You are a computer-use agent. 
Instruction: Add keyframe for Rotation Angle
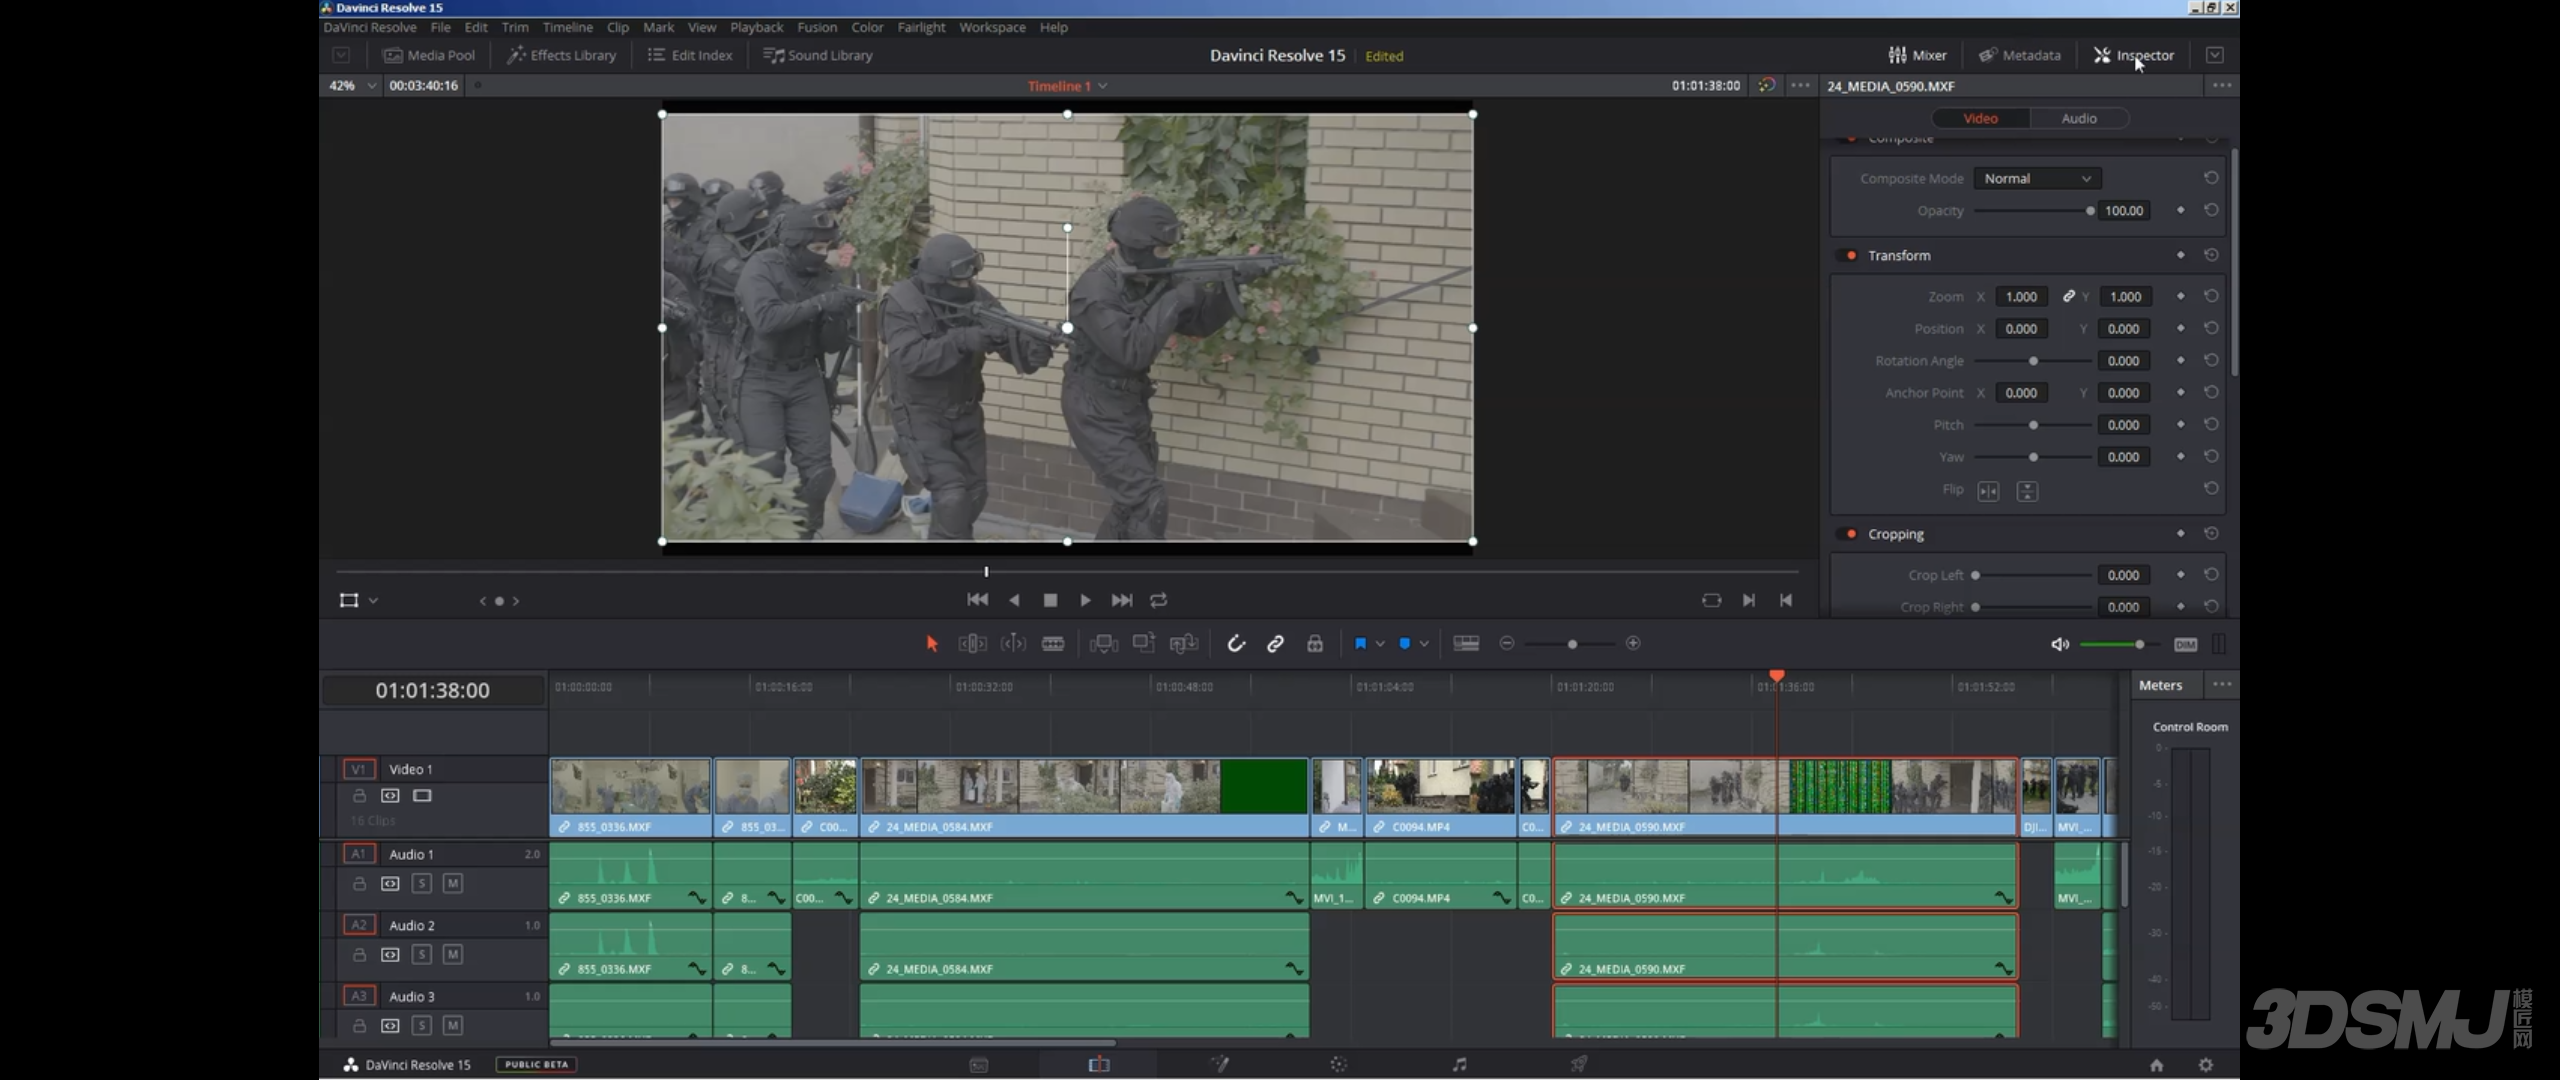click(2181, 360)
